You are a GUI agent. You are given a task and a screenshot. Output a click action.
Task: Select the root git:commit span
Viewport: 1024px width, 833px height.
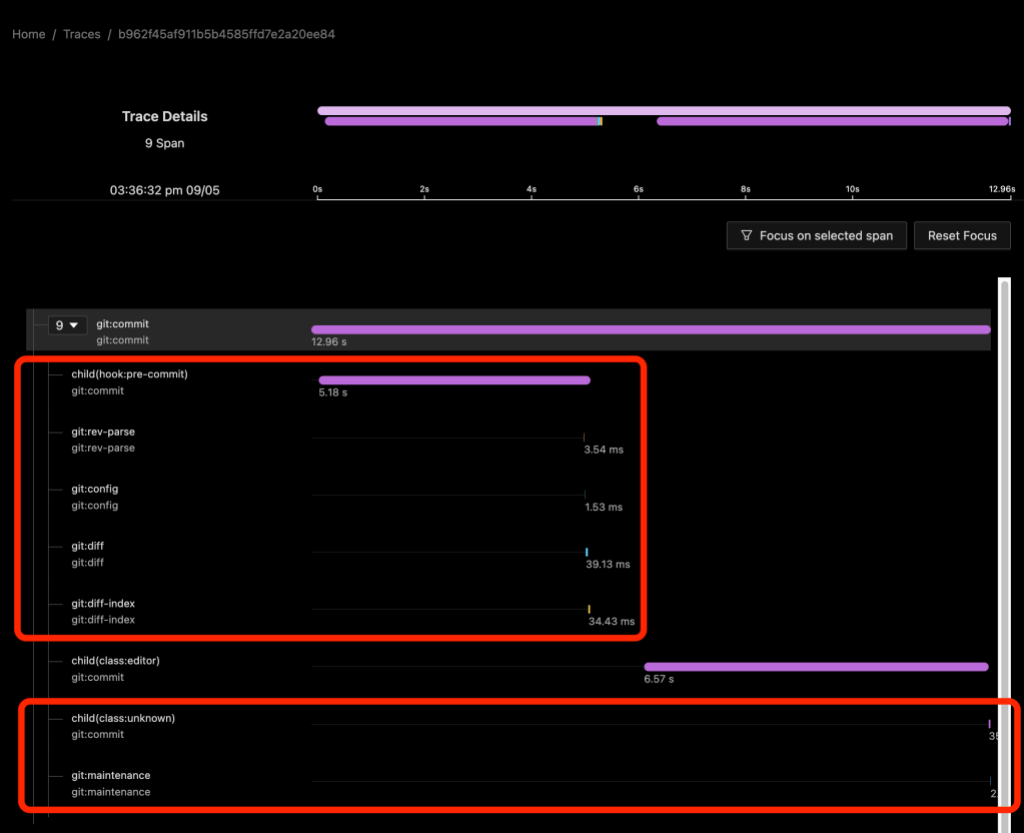(122, 324)
